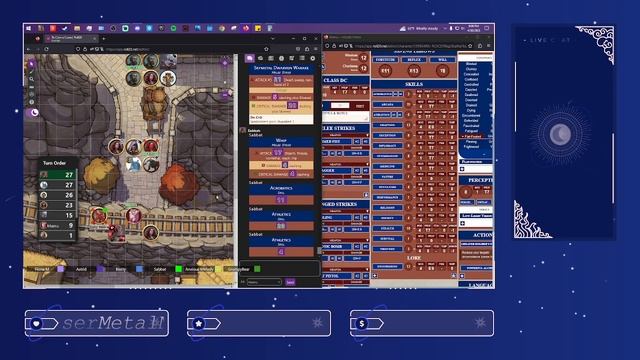Viewport: 640px width, 360px height.
Task: Roll the Fortitude saving throw
Action: pyautogui.click(x=385, y=60)
